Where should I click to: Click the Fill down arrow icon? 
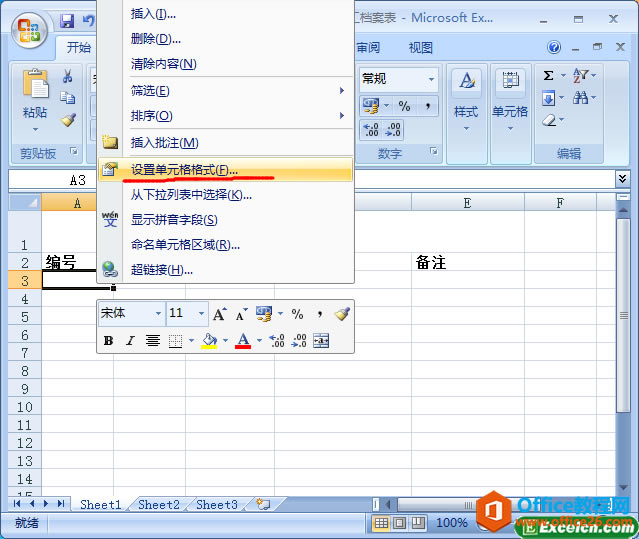[549, 98]
